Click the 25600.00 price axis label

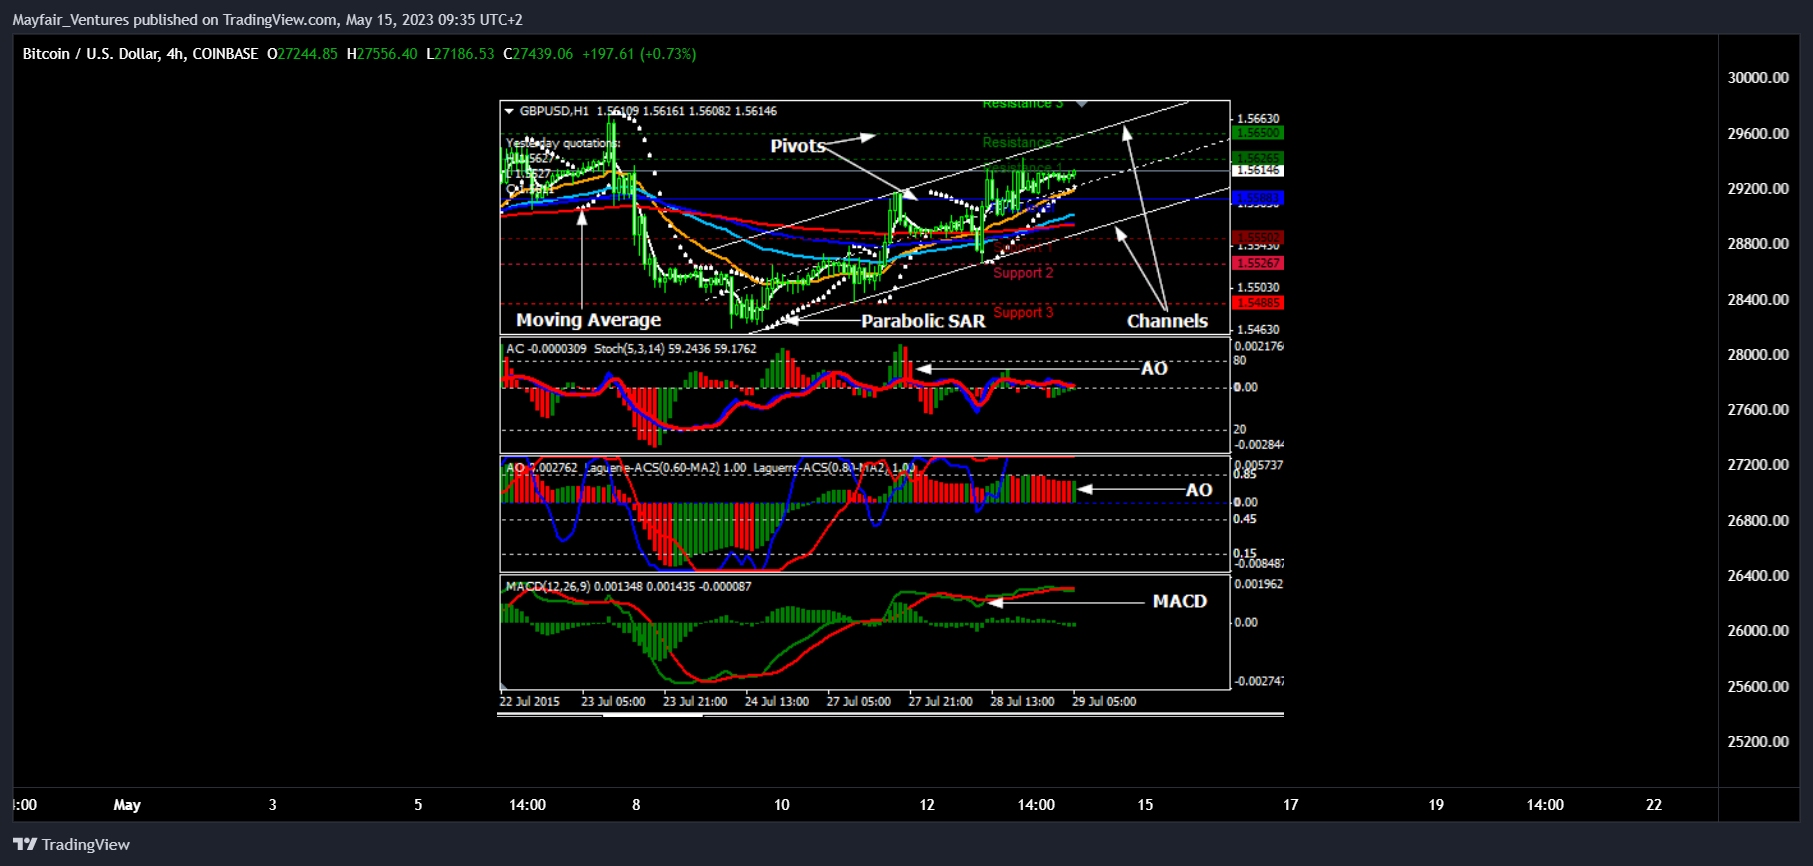1758,686
